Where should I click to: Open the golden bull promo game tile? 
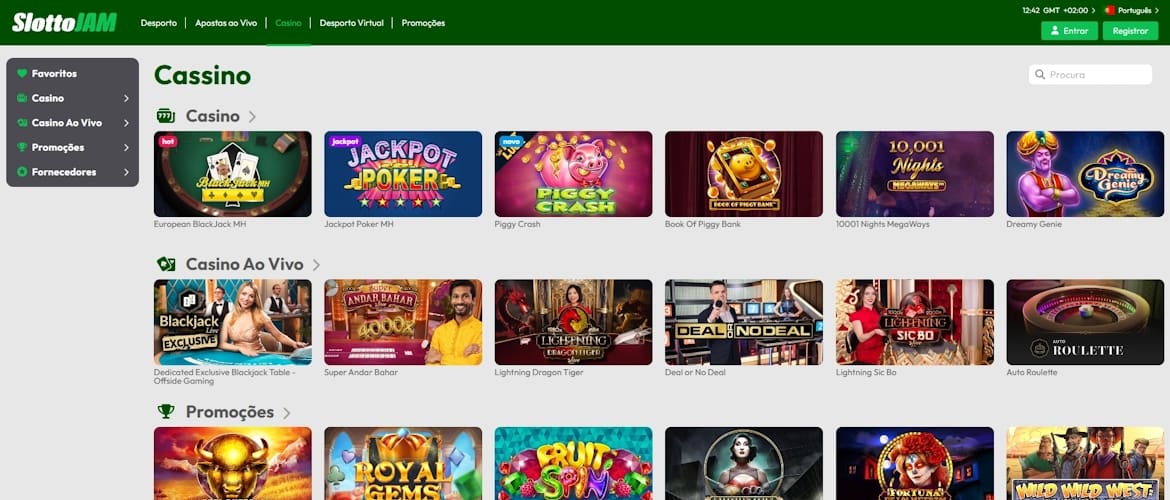[233, 463]
